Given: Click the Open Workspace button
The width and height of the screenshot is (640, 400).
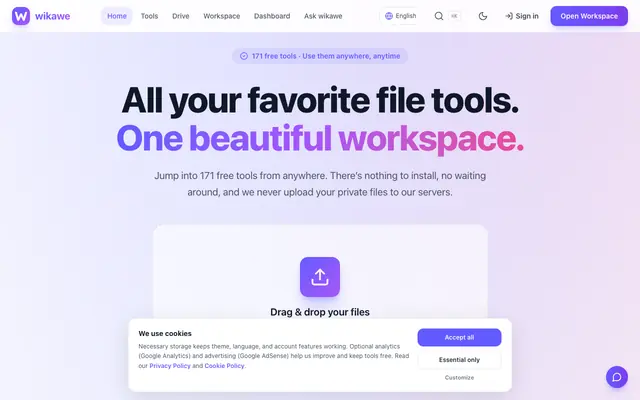Looking at the screenshot, I should (589, 16).
